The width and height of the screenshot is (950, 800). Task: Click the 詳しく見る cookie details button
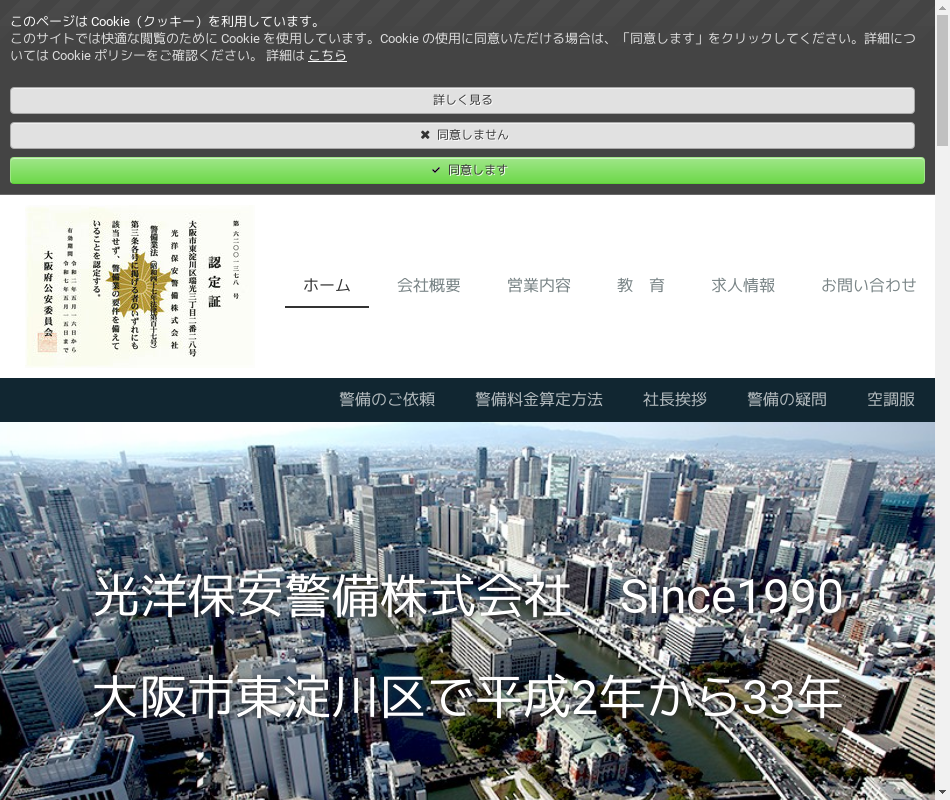pos(462,100)
